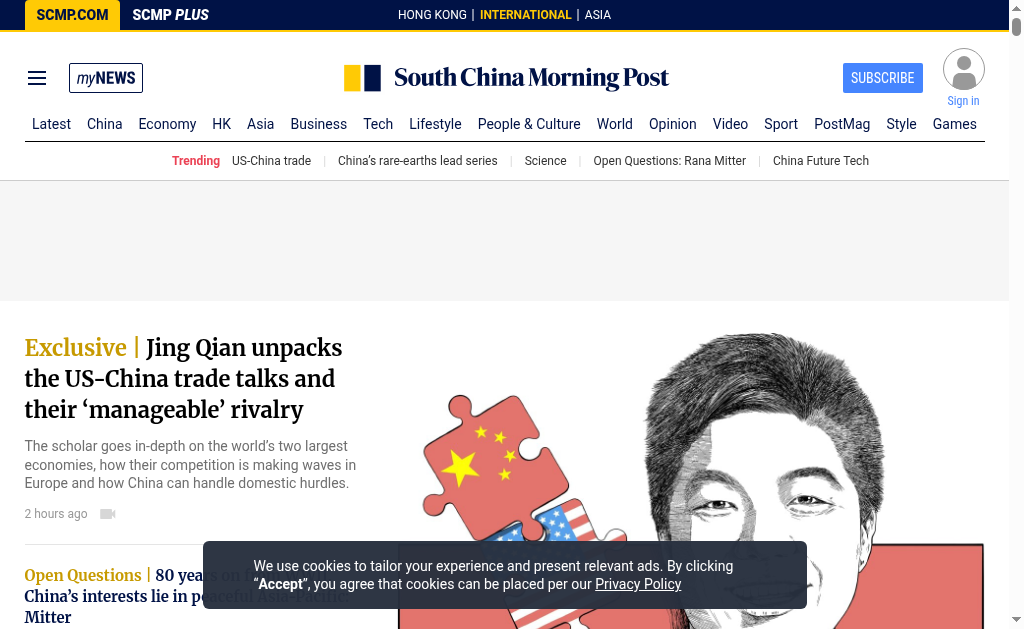Click the page vertical scrollbar
This screenshot has width=1024, height=629.
tap(1016, 314)
